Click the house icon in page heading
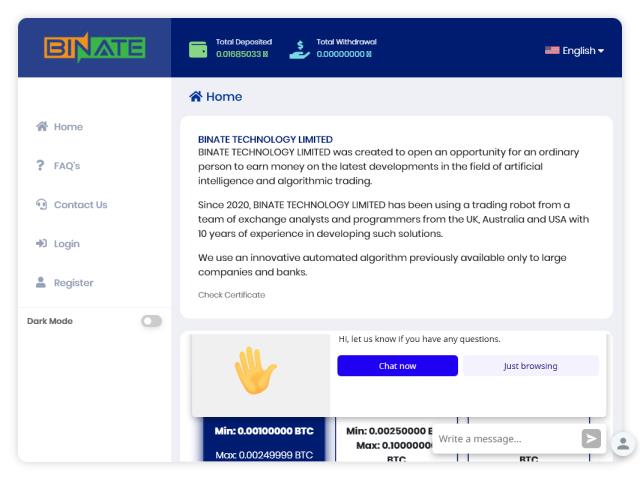The width and height of the screenshot is (640, 480). point(196,96)
